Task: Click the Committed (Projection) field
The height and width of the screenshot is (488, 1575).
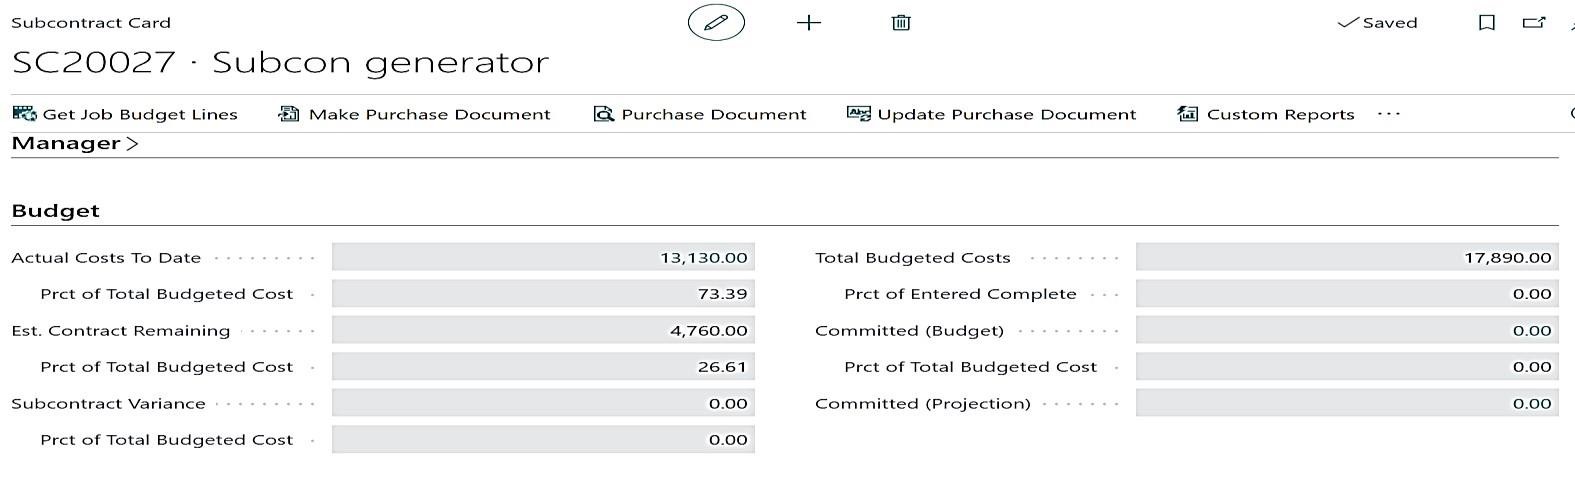Action: coord(1346,404)
